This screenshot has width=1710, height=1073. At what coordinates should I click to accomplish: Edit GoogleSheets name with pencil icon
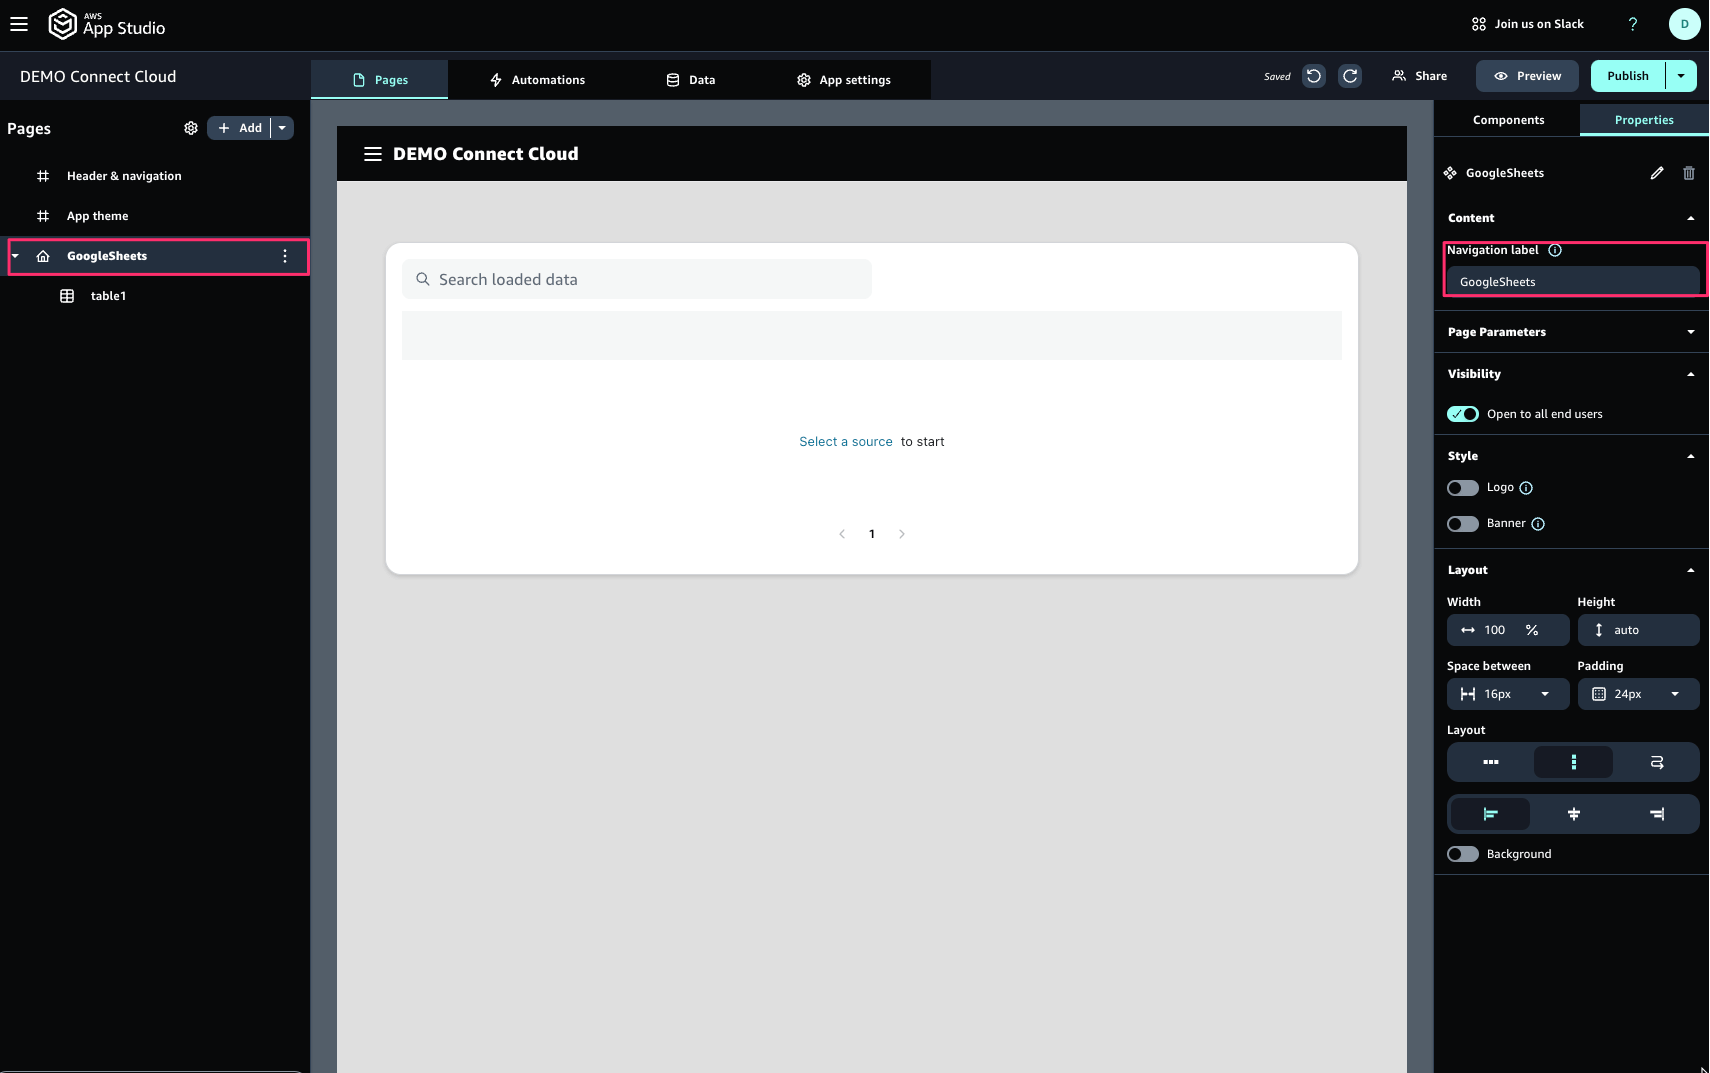point(1657,173)
